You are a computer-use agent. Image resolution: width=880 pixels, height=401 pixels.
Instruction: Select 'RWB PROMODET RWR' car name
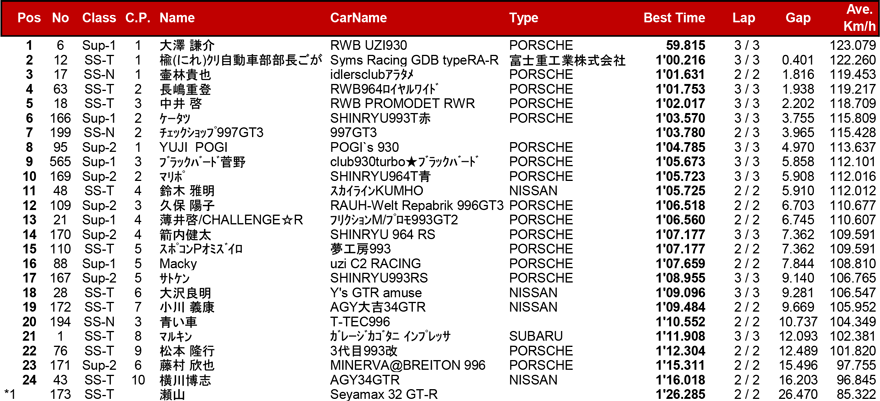coord(402,104)
